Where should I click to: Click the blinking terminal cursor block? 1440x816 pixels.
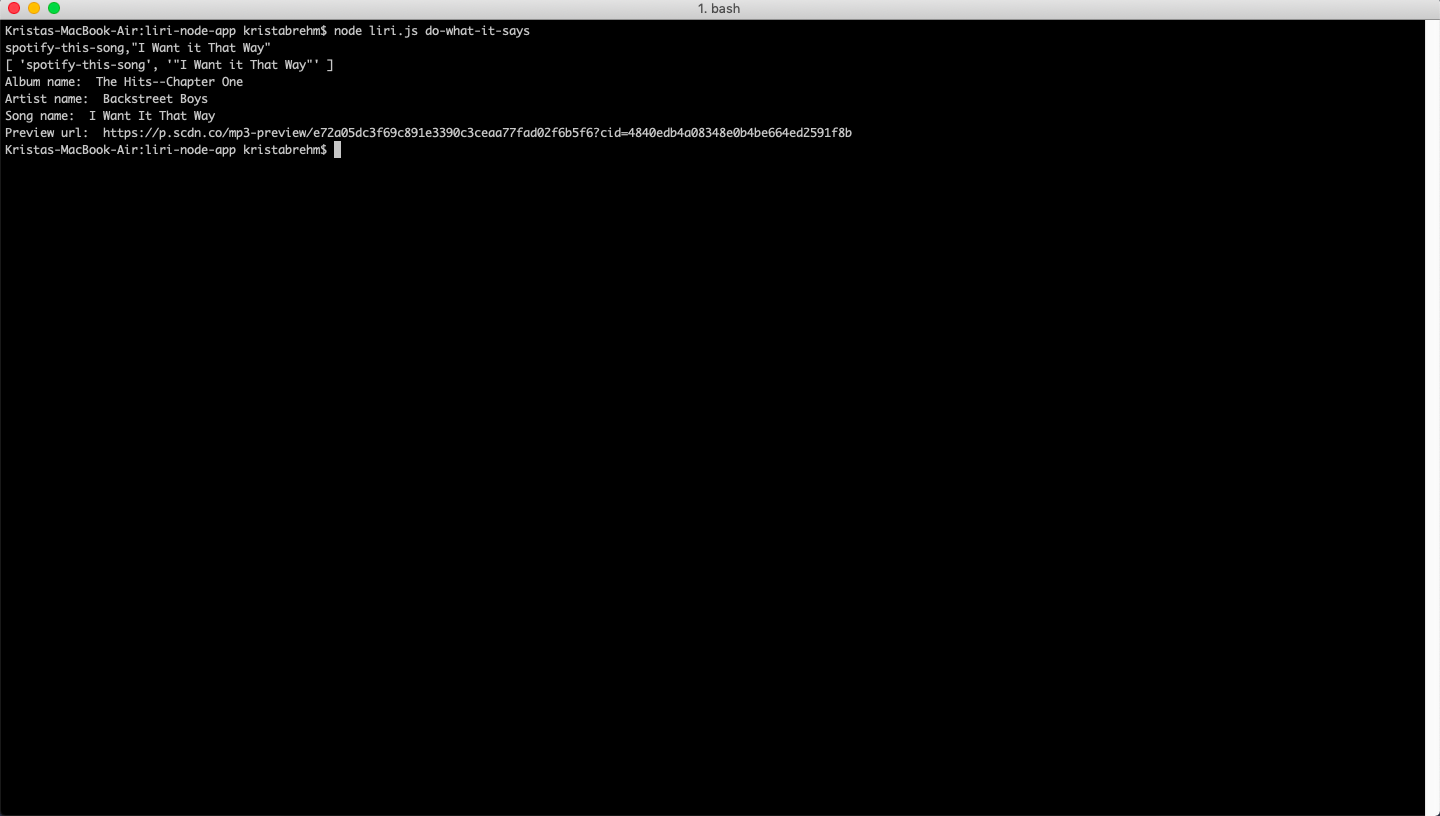tap(338, 150)
